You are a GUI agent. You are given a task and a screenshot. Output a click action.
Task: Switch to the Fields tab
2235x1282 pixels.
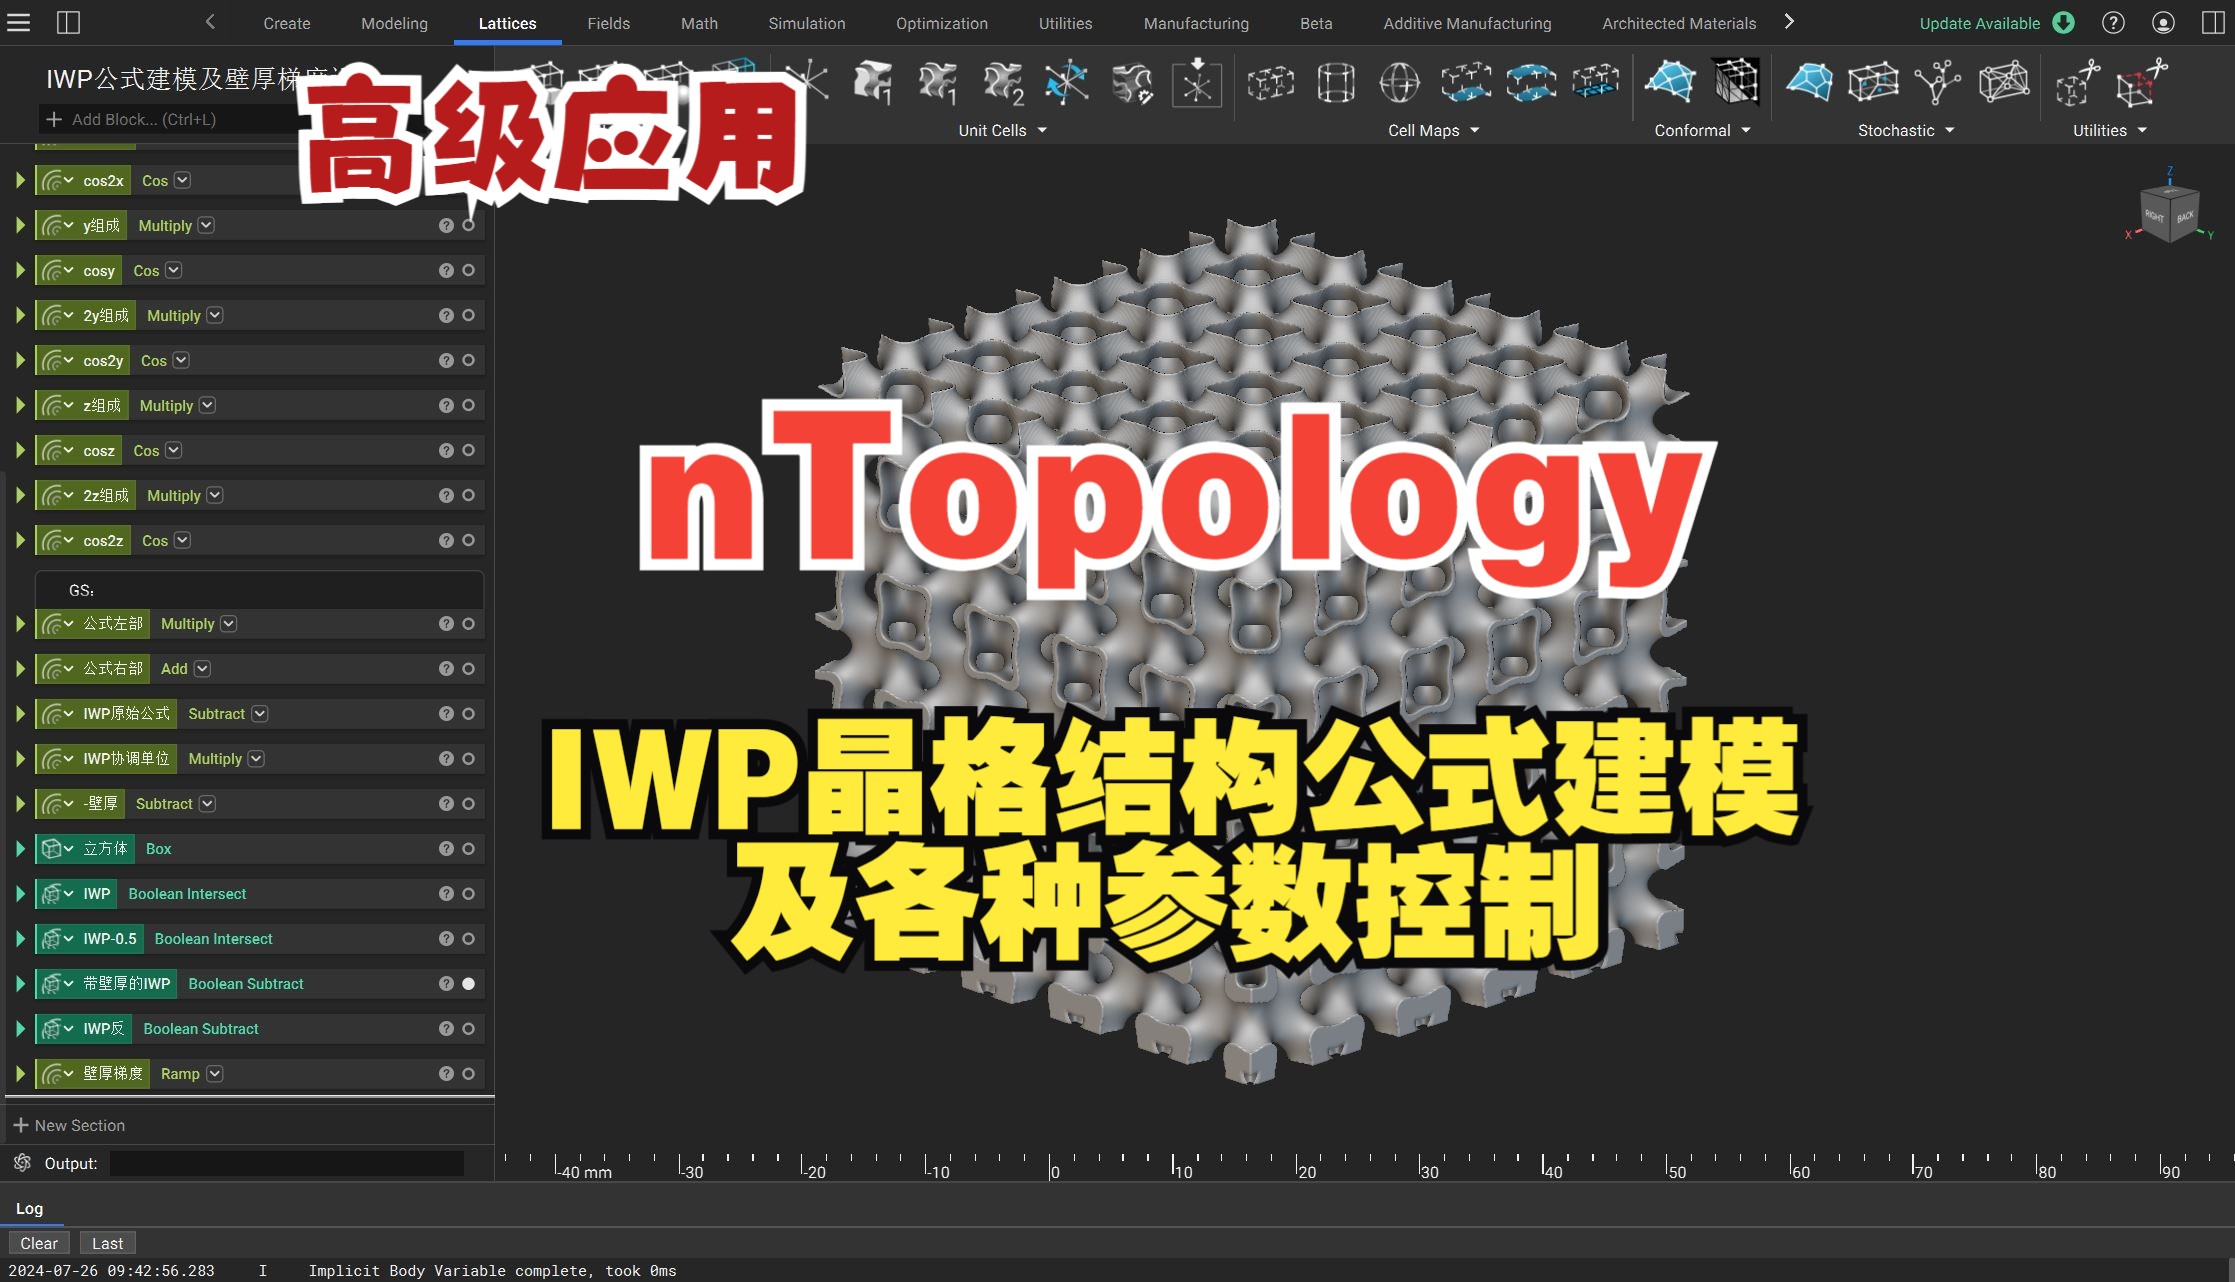[x=608, y=23]
